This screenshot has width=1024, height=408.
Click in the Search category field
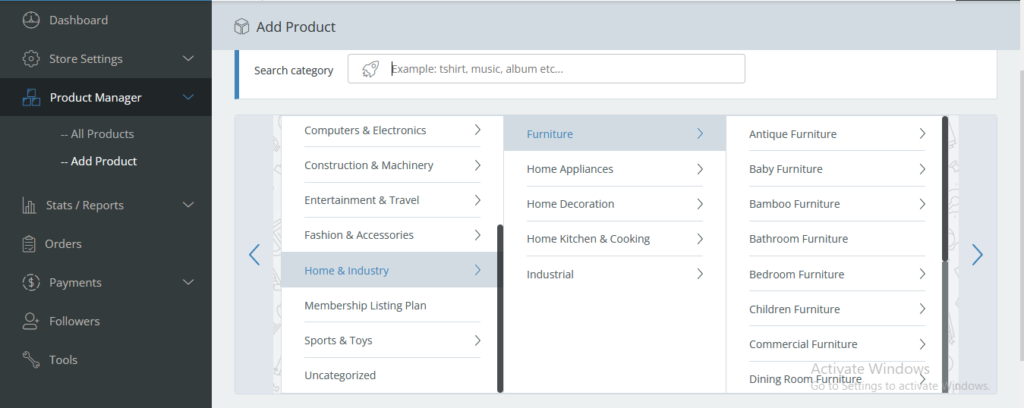click(x=565, y=69)
